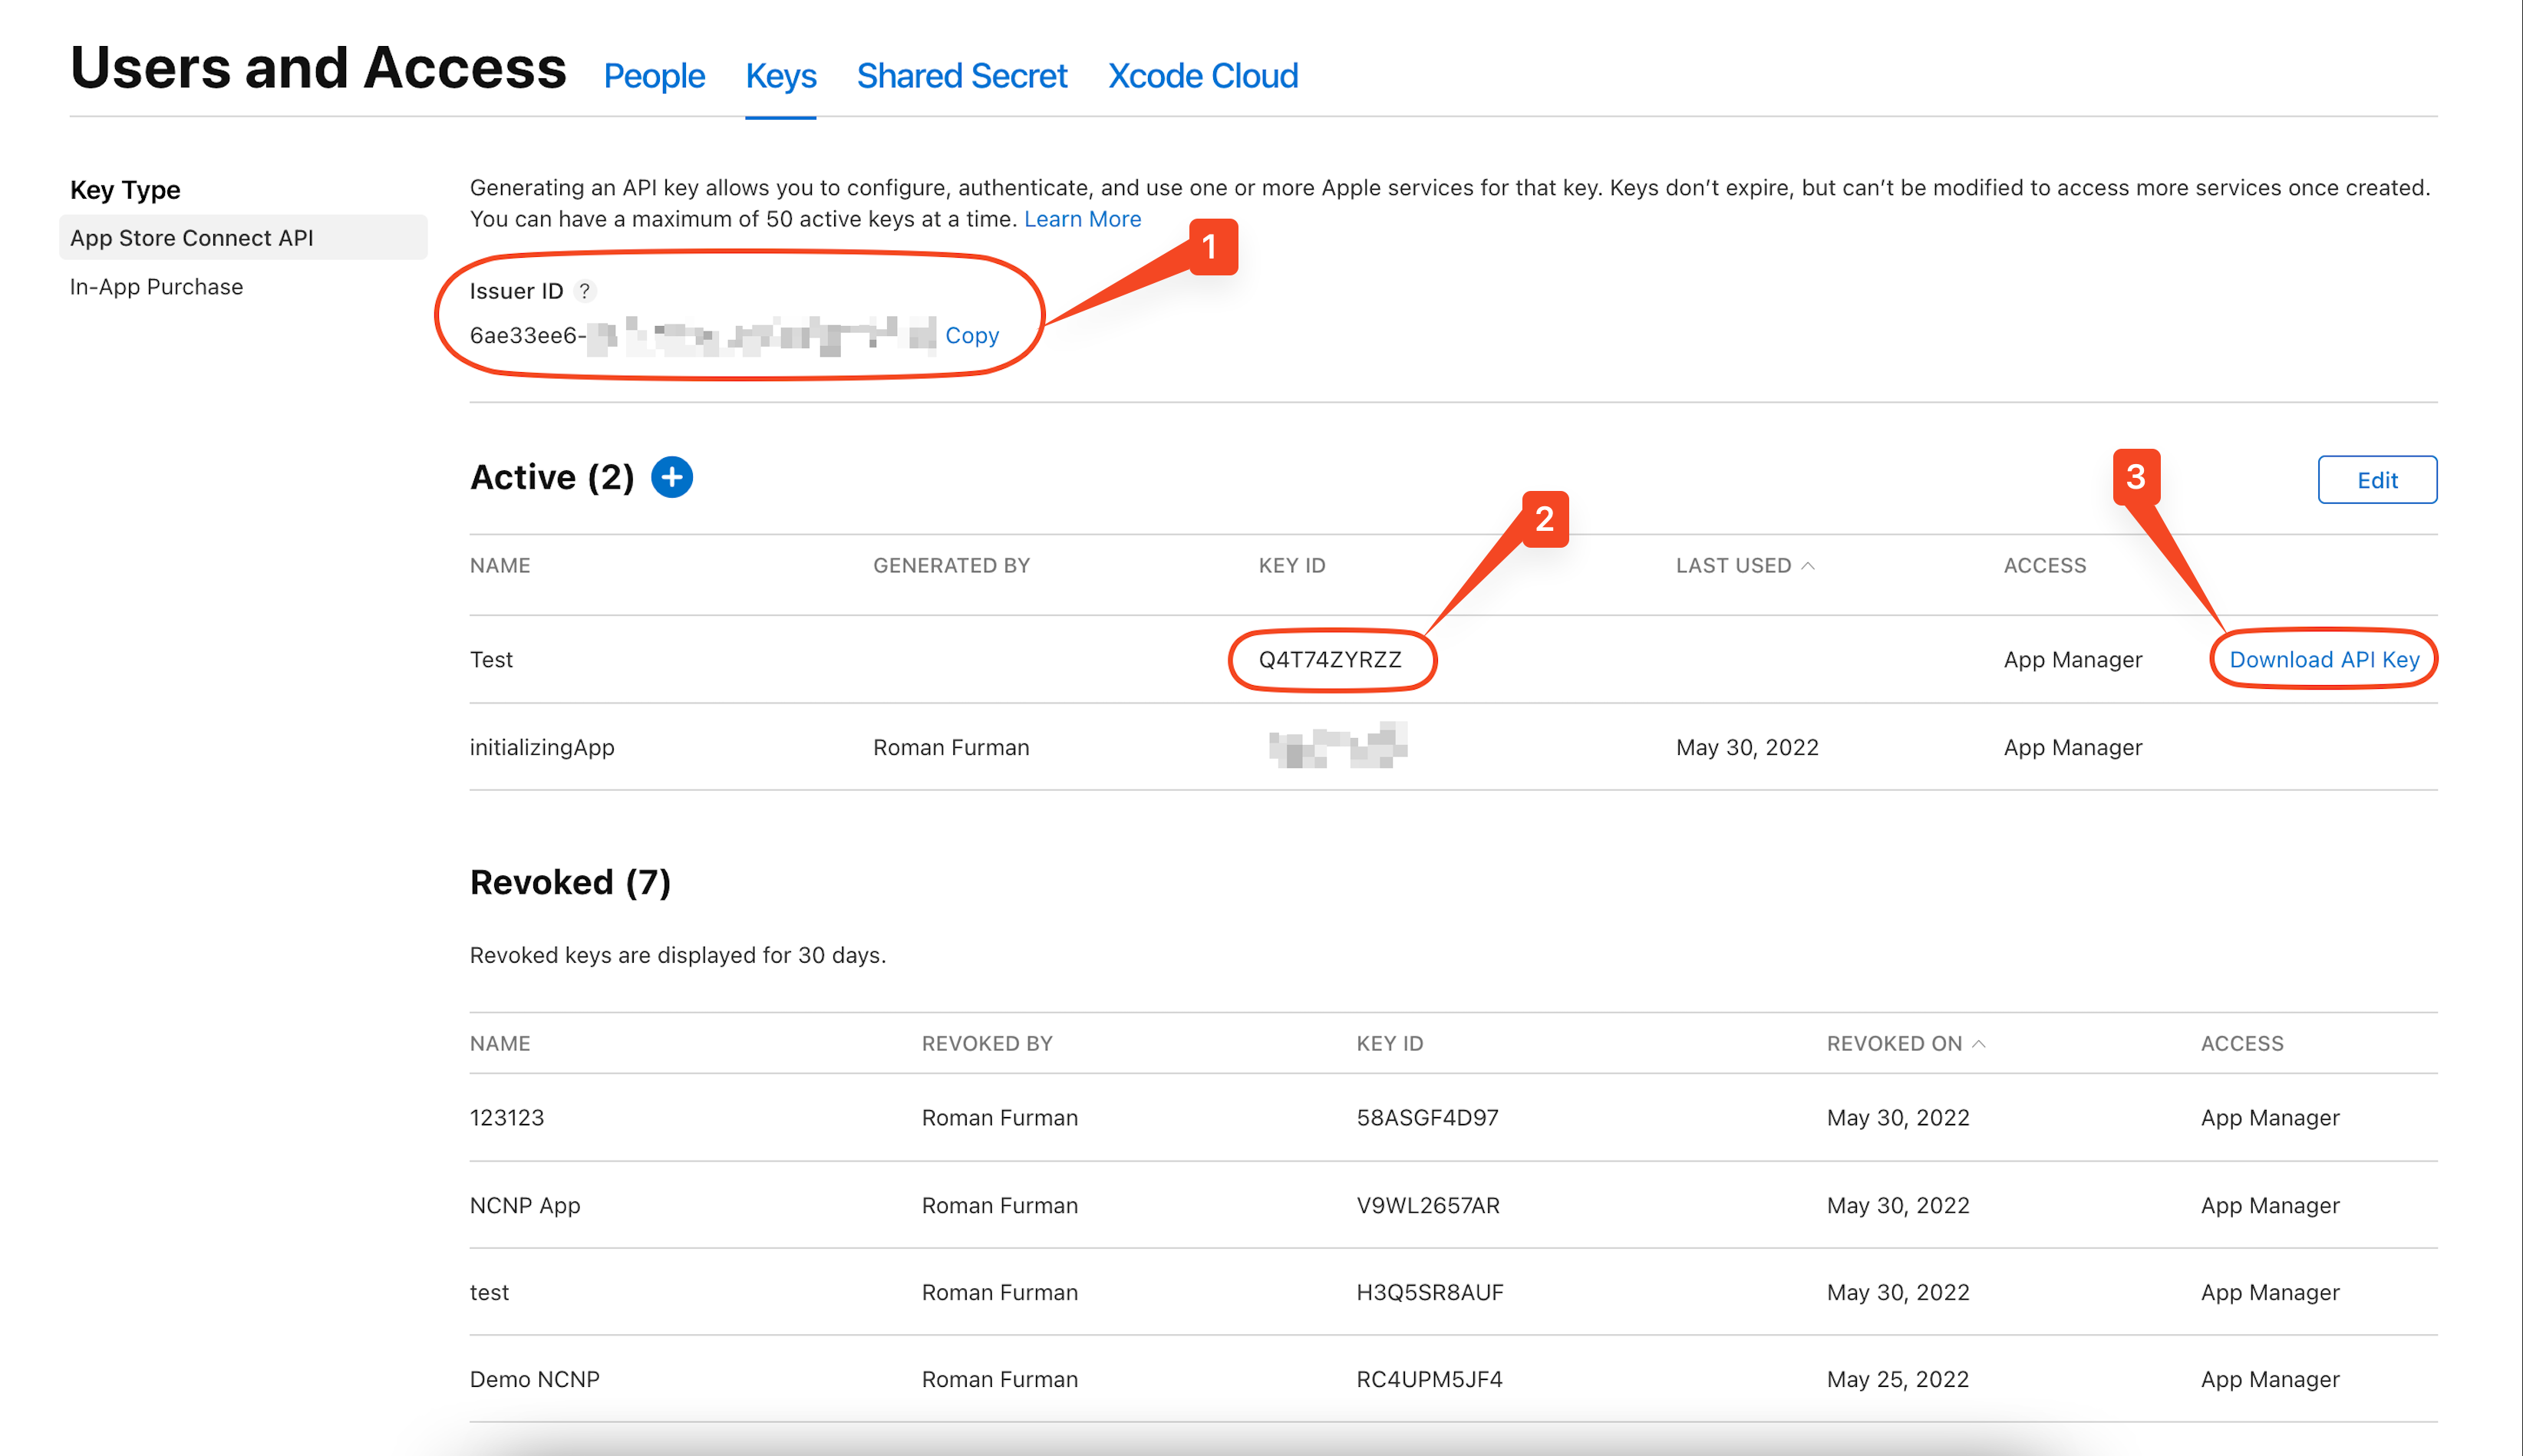Sort by Revoked On column arrow

1978,1044
